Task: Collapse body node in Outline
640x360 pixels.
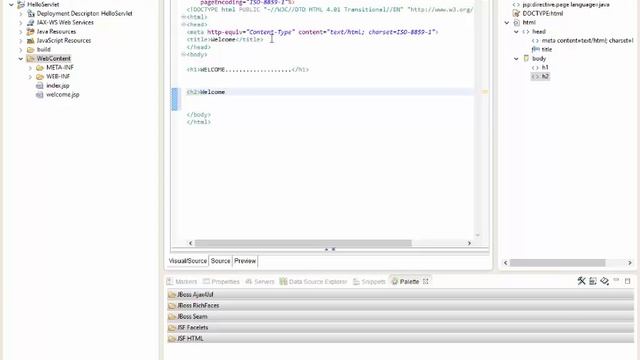Action: [x=516, y=58]
